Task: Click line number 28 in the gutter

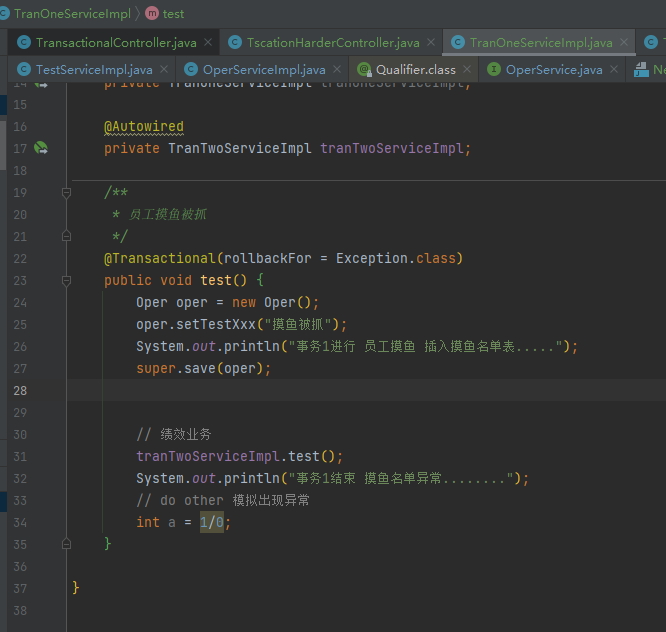Action: click(x=20, y=390)
